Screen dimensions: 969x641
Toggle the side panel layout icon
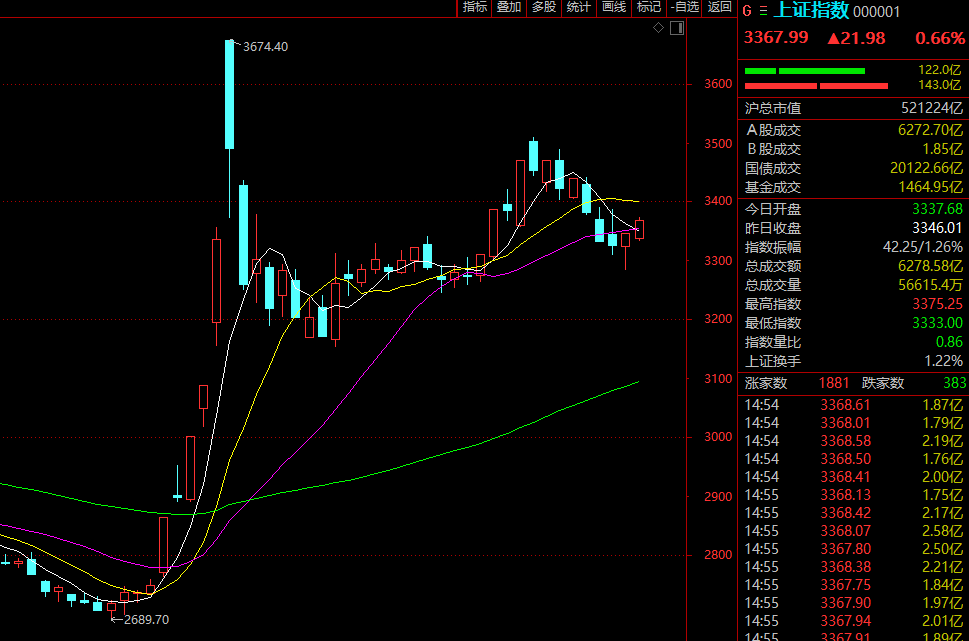tap(676, 28)
